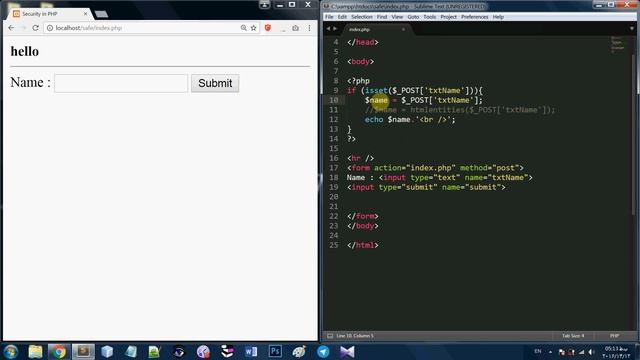Click the Submit button on the page
The width and height of the screenshot is (640, 360).
click(215, 83)
